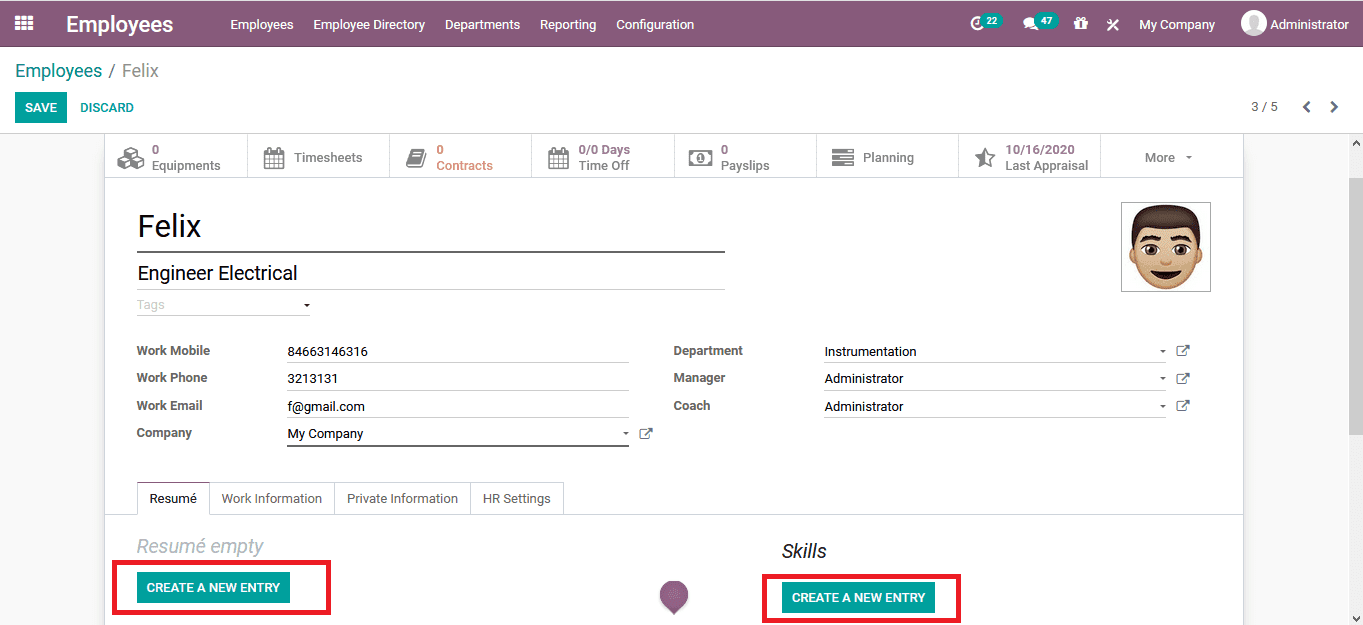Open the Tags dropdown
The image size is (1363, 625).
coord(223,305)
